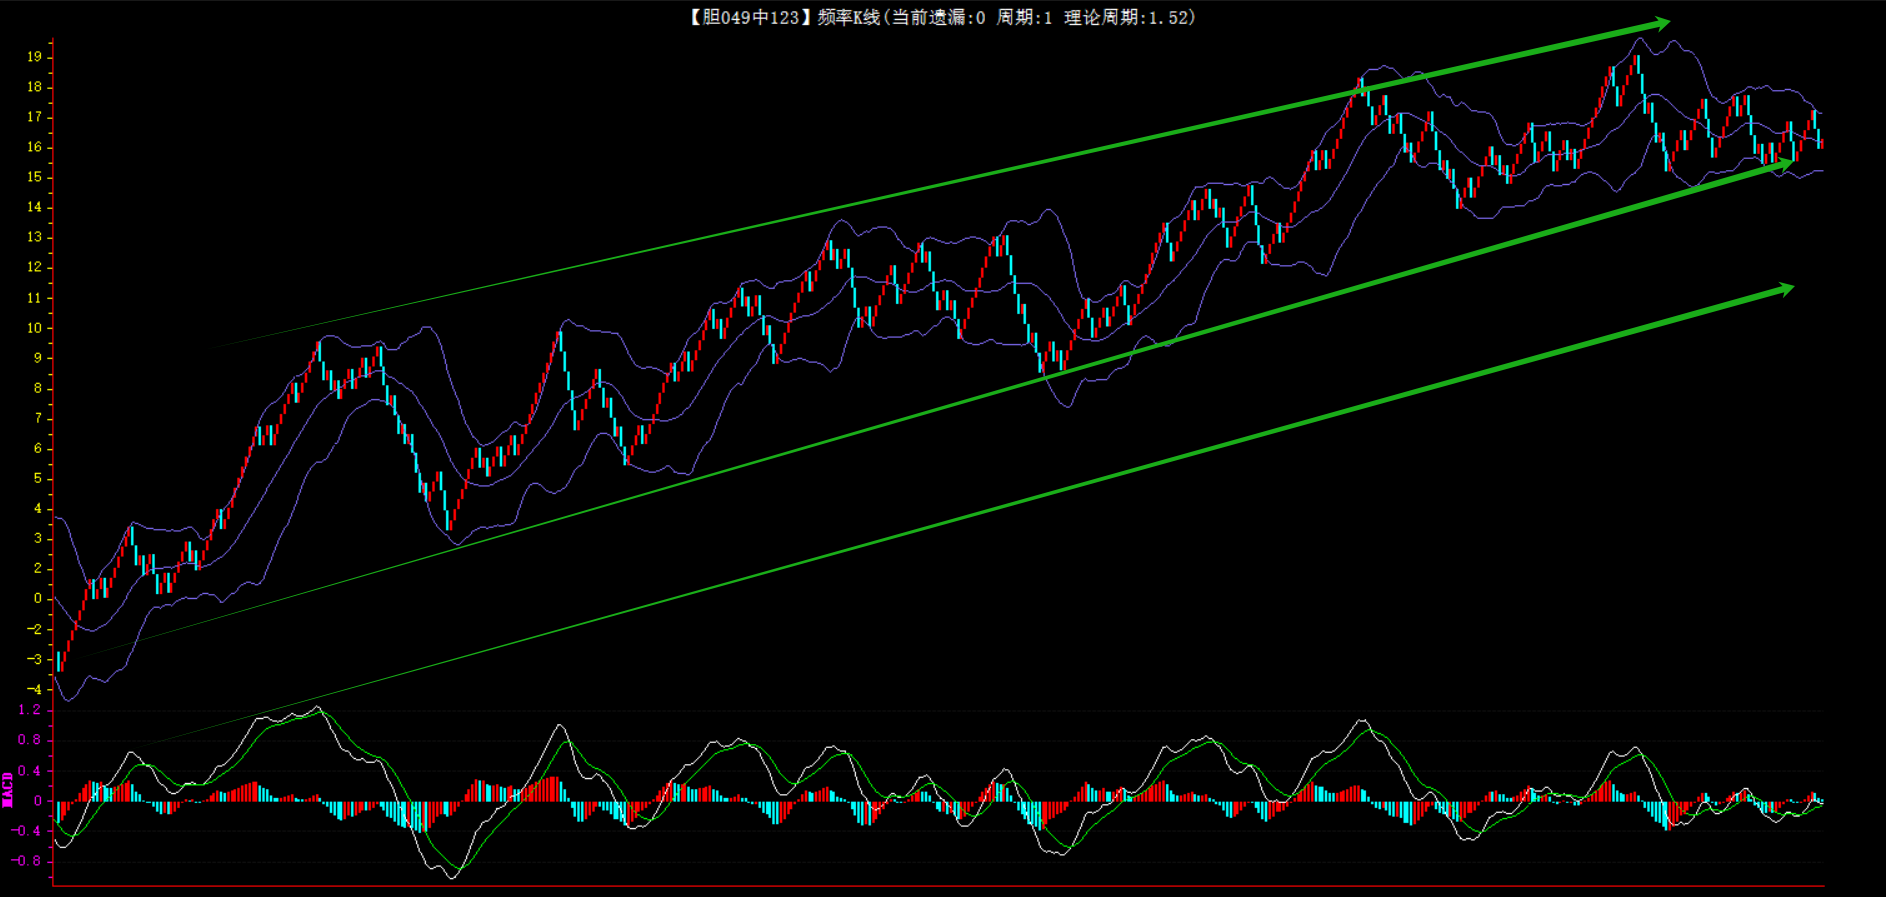1886x897 pixels.
Task: Click the -0.8 label on MACD axis
Action: tap(26, 860)
